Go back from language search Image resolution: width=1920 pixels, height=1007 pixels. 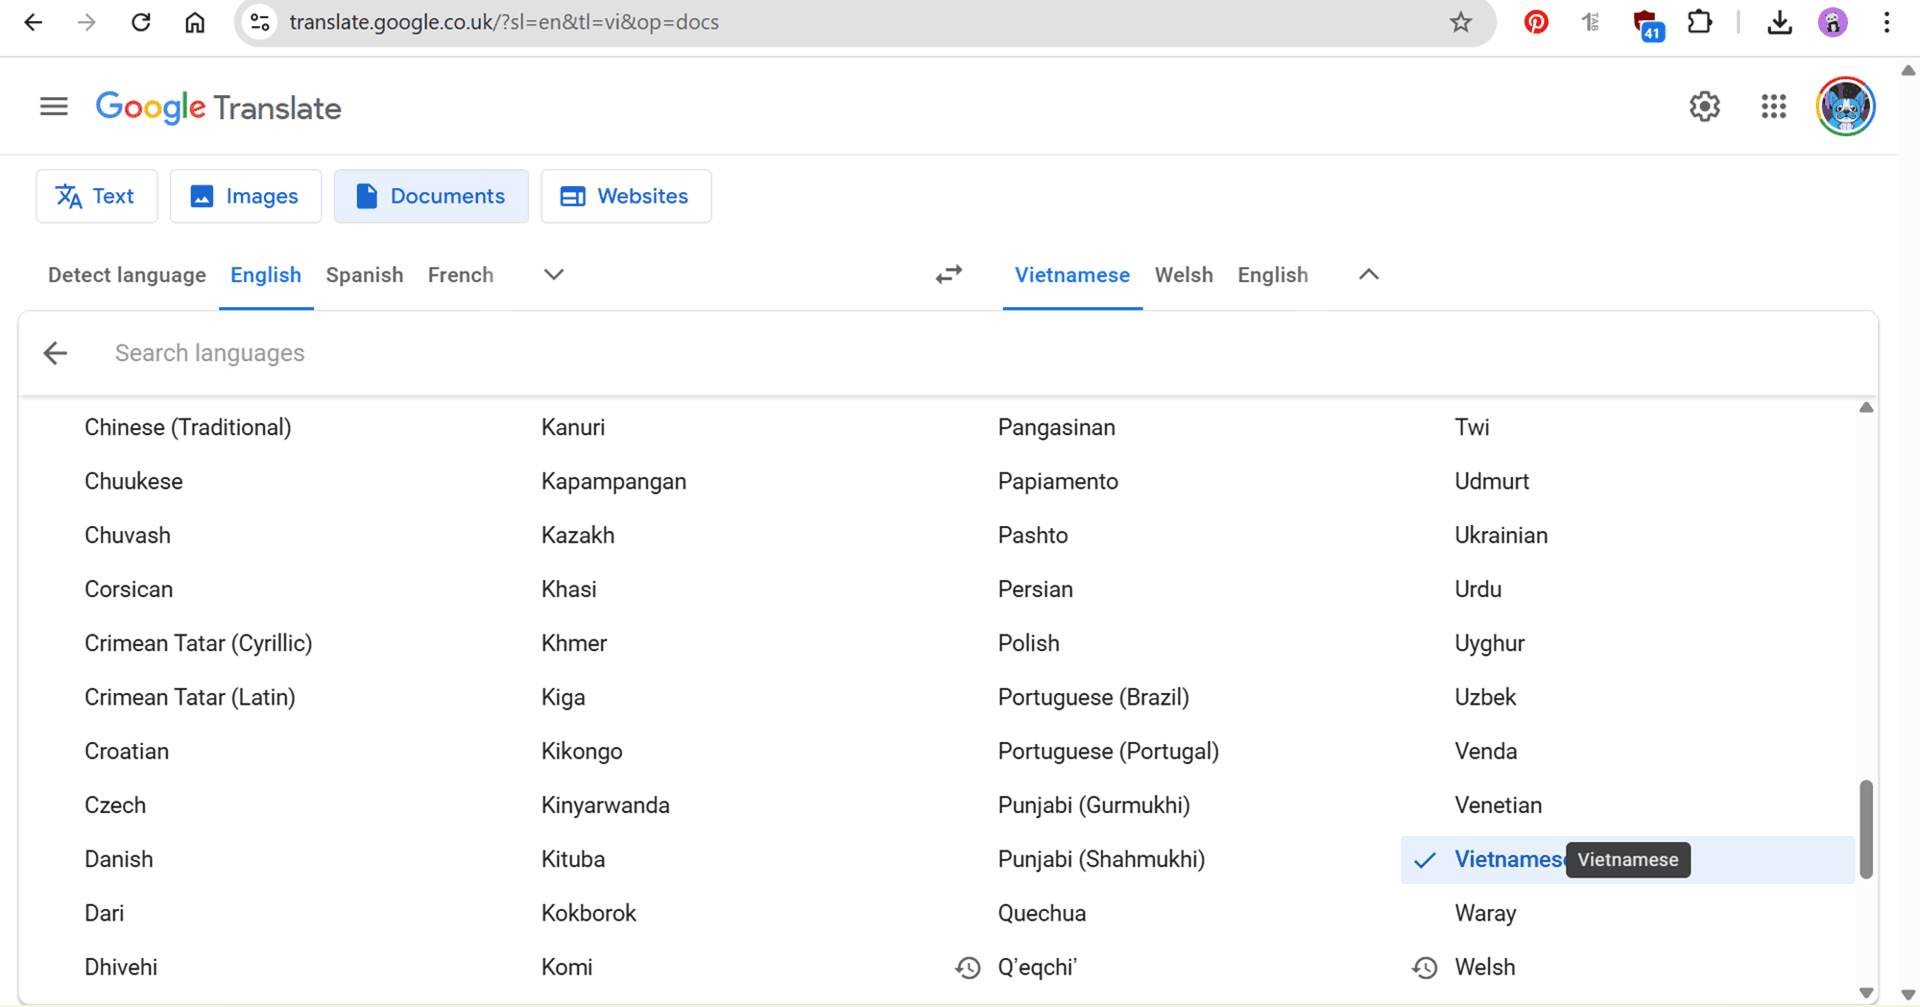point(55,353)
